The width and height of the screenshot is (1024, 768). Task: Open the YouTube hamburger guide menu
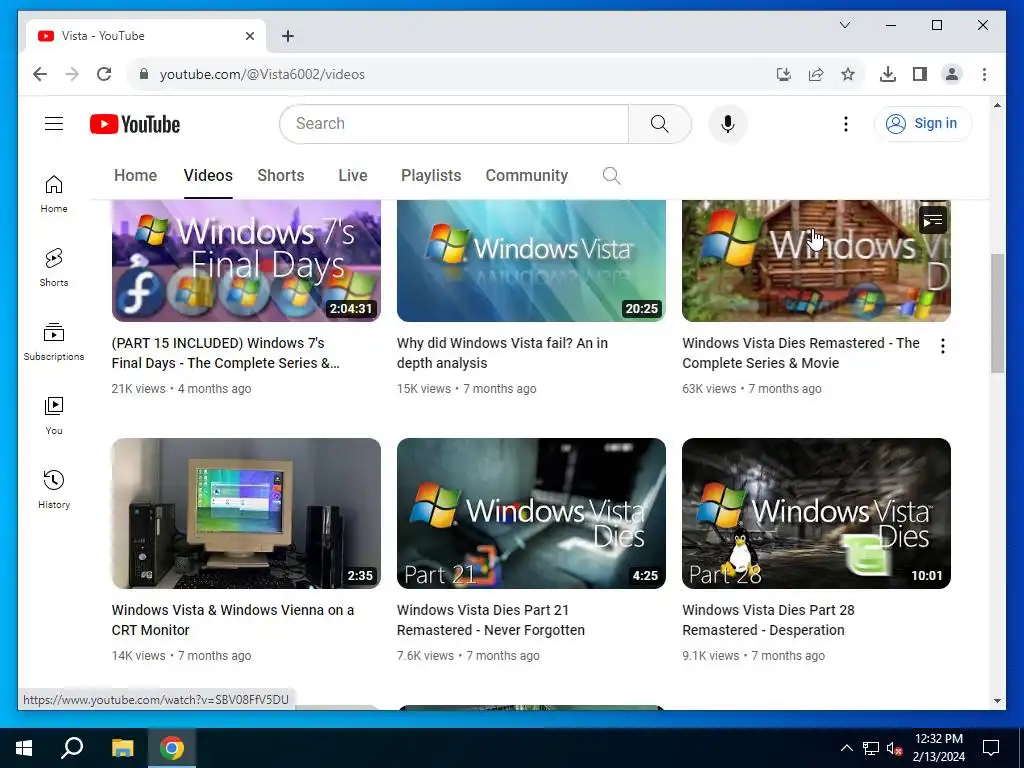click(54, 123)
